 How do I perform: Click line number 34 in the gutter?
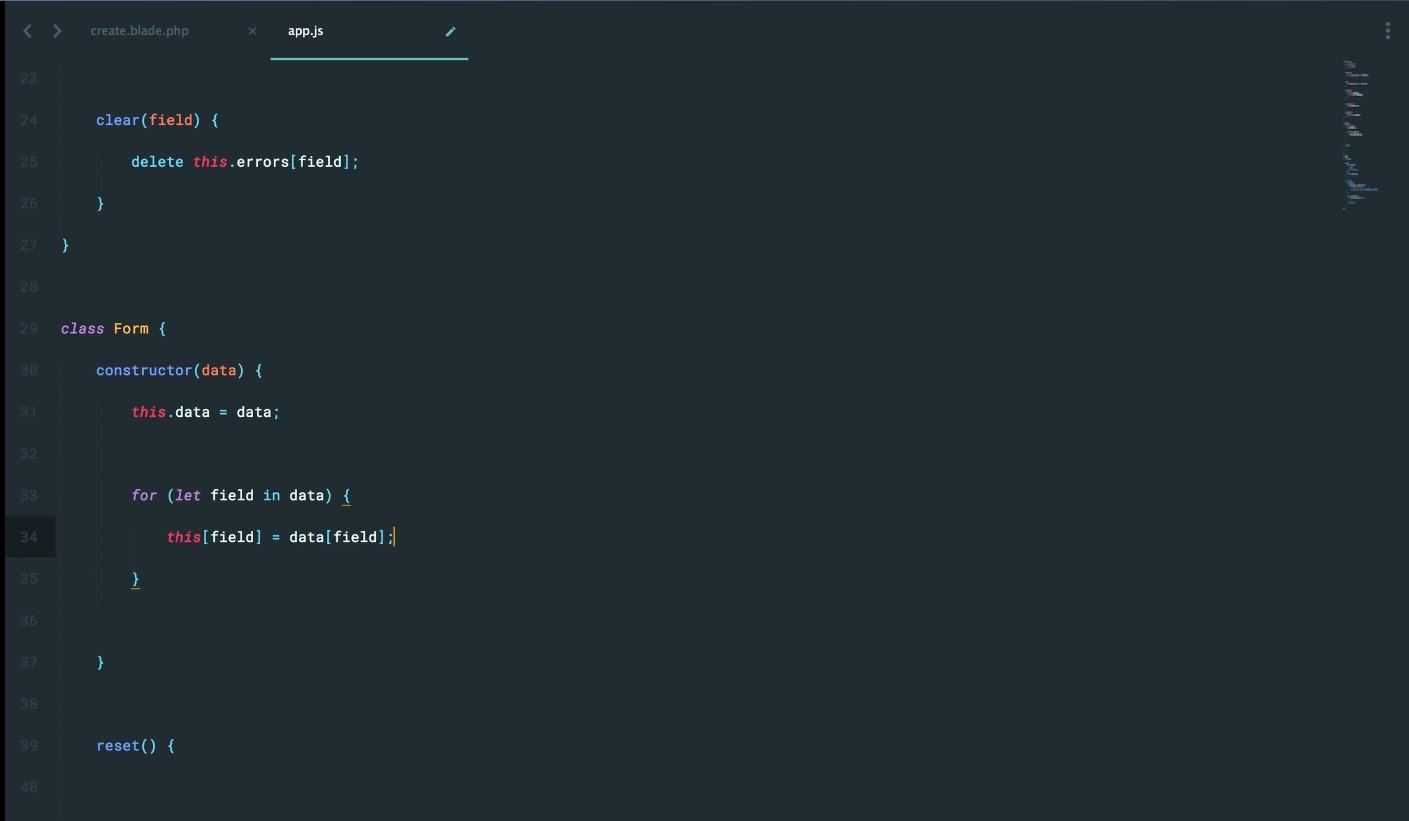(x=28, y=537)
